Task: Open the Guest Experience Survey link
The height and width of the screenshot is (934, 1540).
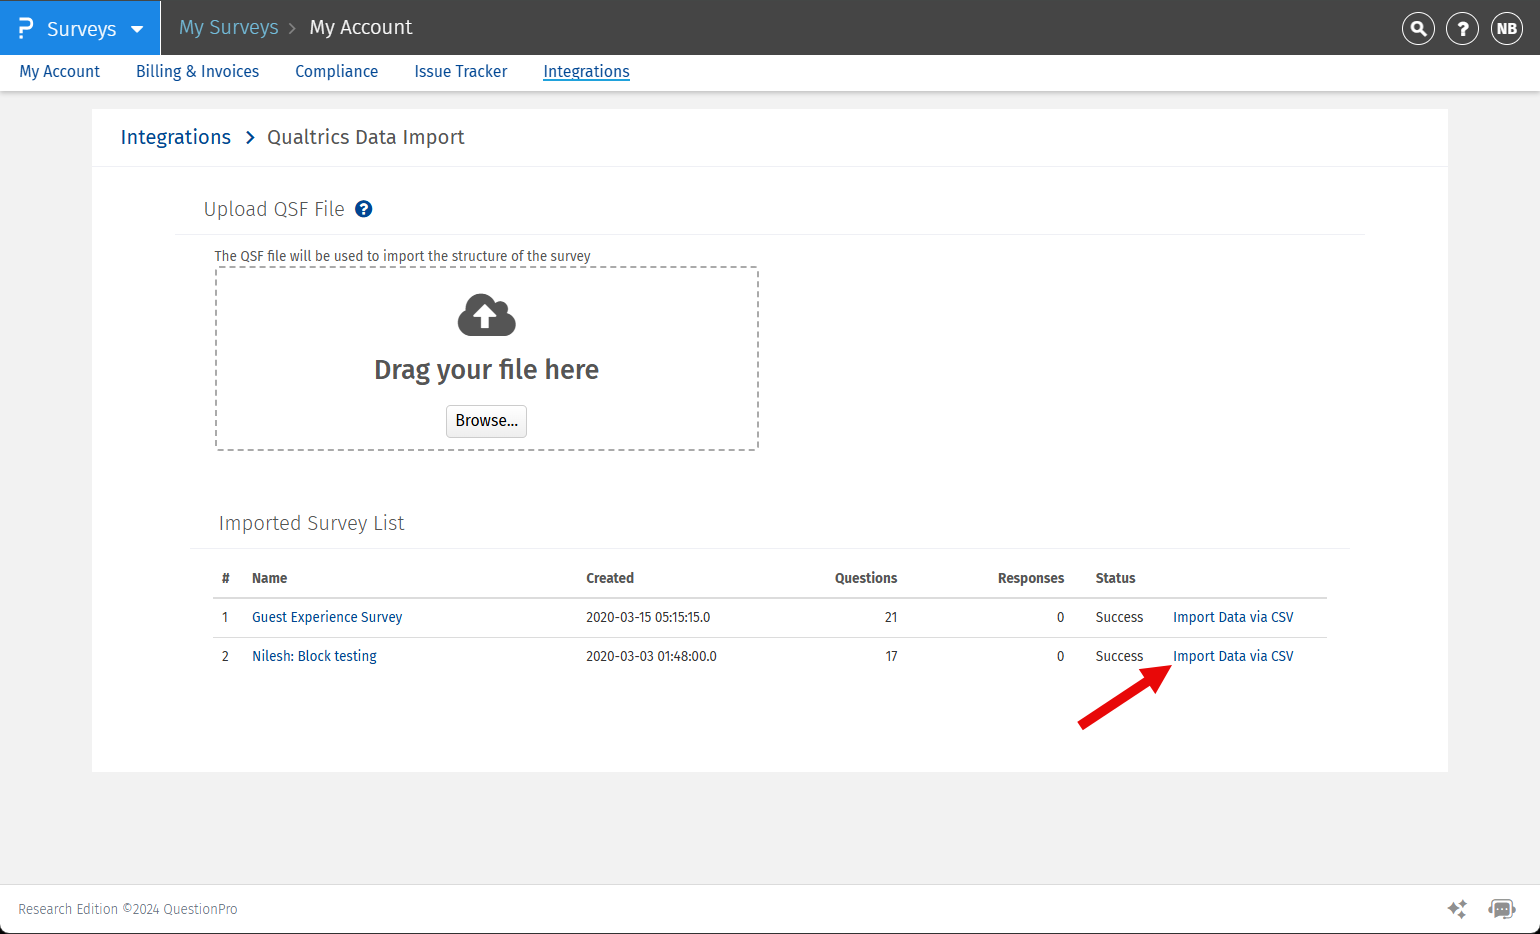Action: pyautogui.click(x=327, y=618)
